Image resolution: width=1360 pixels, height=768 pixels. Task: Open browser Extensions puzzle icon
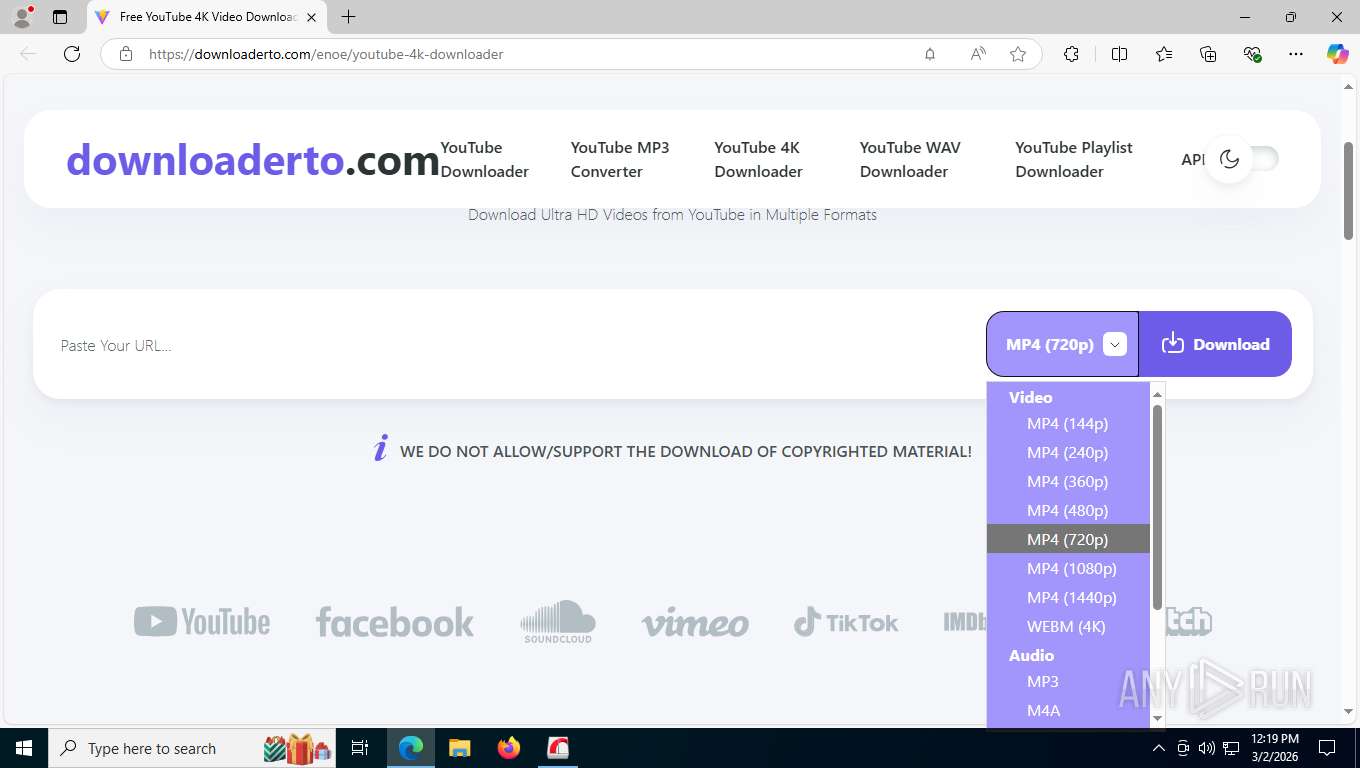point(1071,54)
